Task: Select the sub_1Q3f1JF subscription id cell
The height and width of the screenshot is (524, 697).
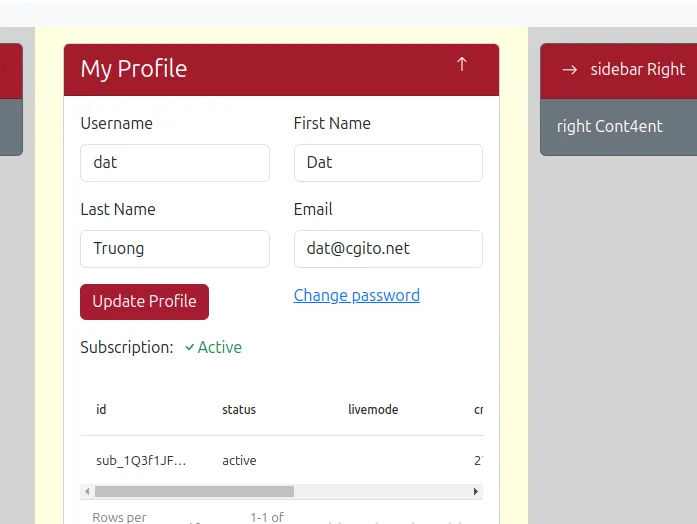Action: [141, 461]
